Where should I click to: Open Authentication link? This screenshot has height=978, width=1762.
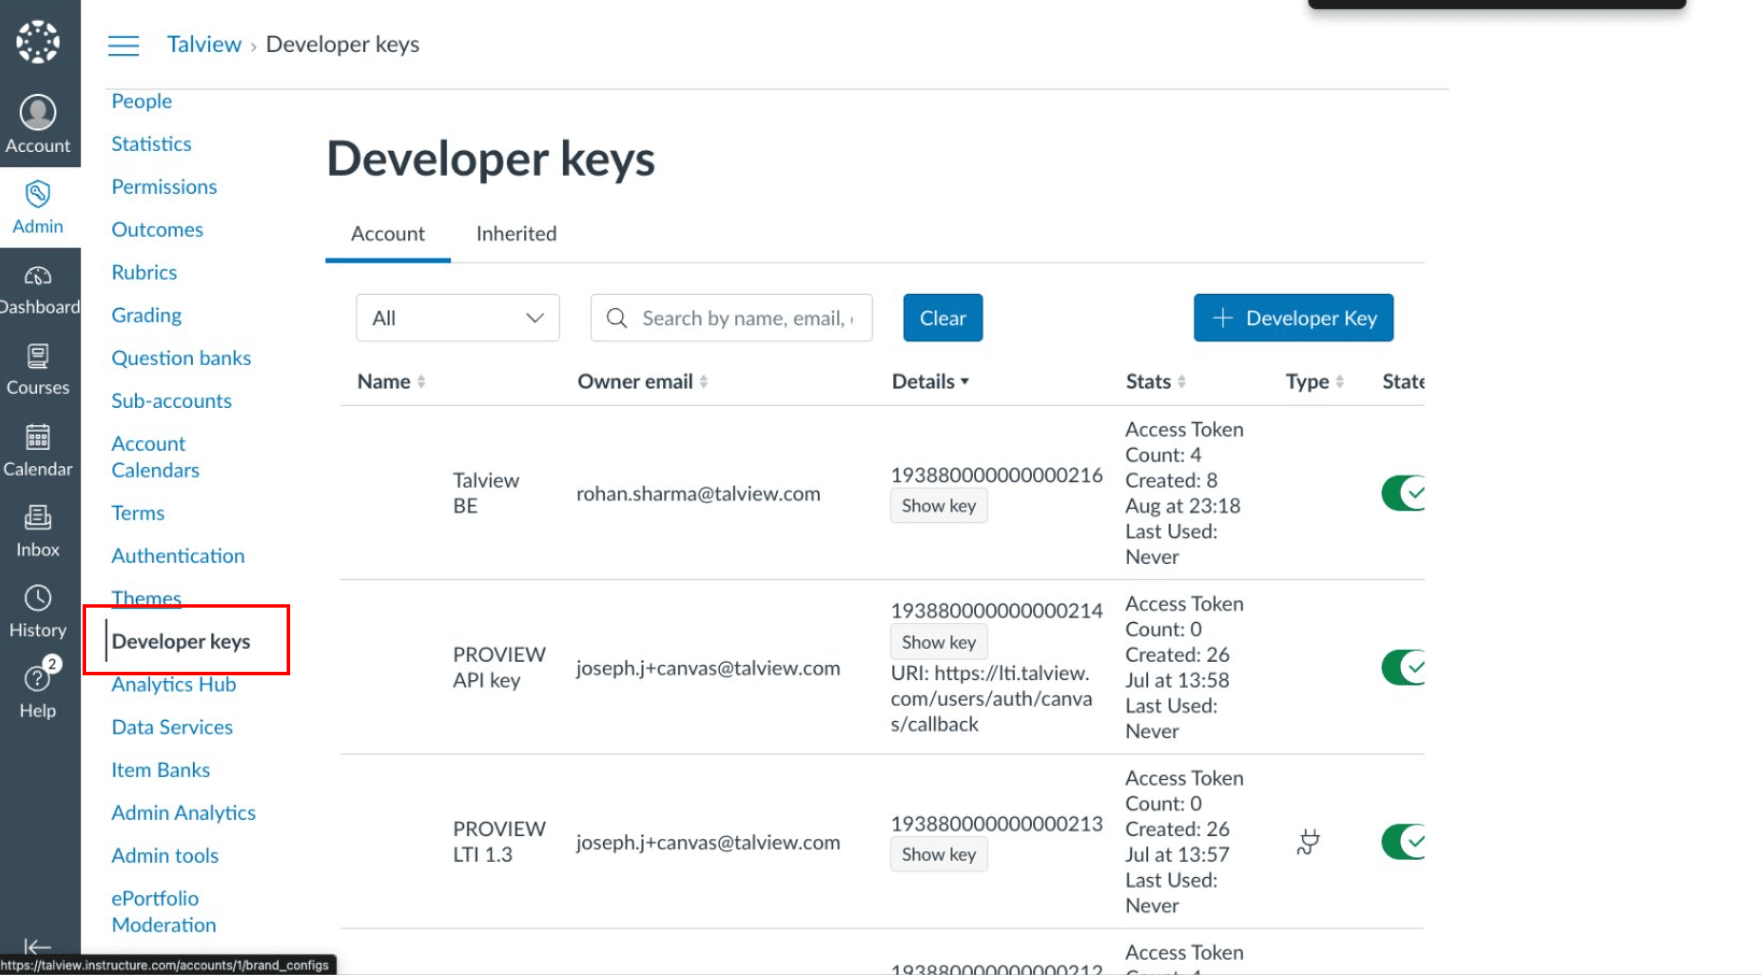pos(178,556)
